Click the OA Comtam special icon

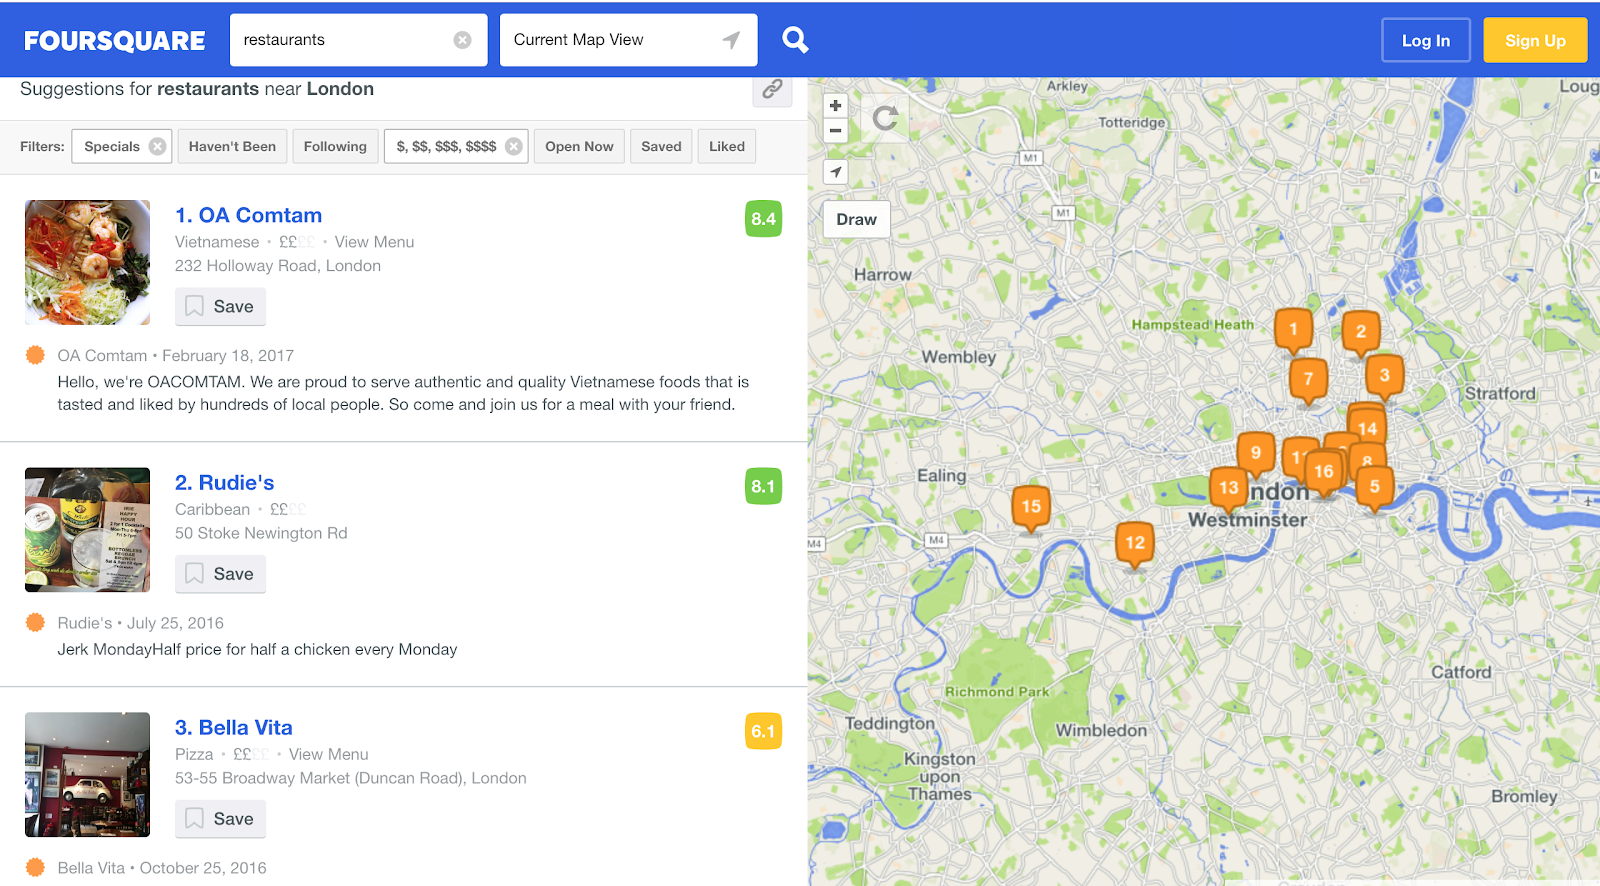[35, 355]
